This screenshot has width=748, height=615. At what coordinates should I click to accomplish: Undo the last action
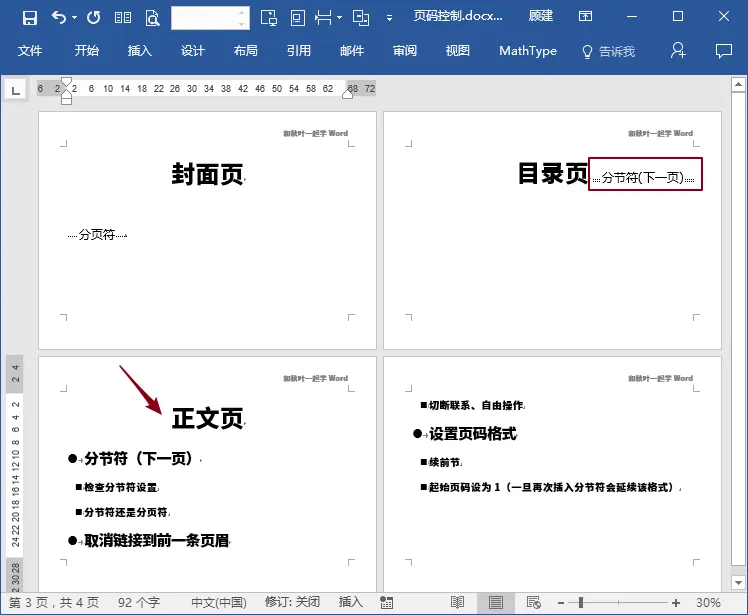coord(59,18)
